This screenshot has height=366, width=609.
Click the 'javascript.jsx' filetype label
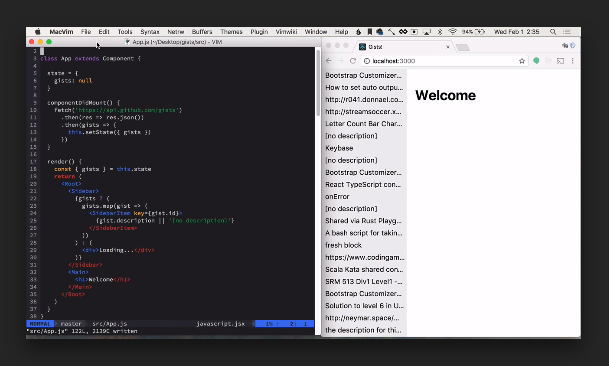coord(220,324)
